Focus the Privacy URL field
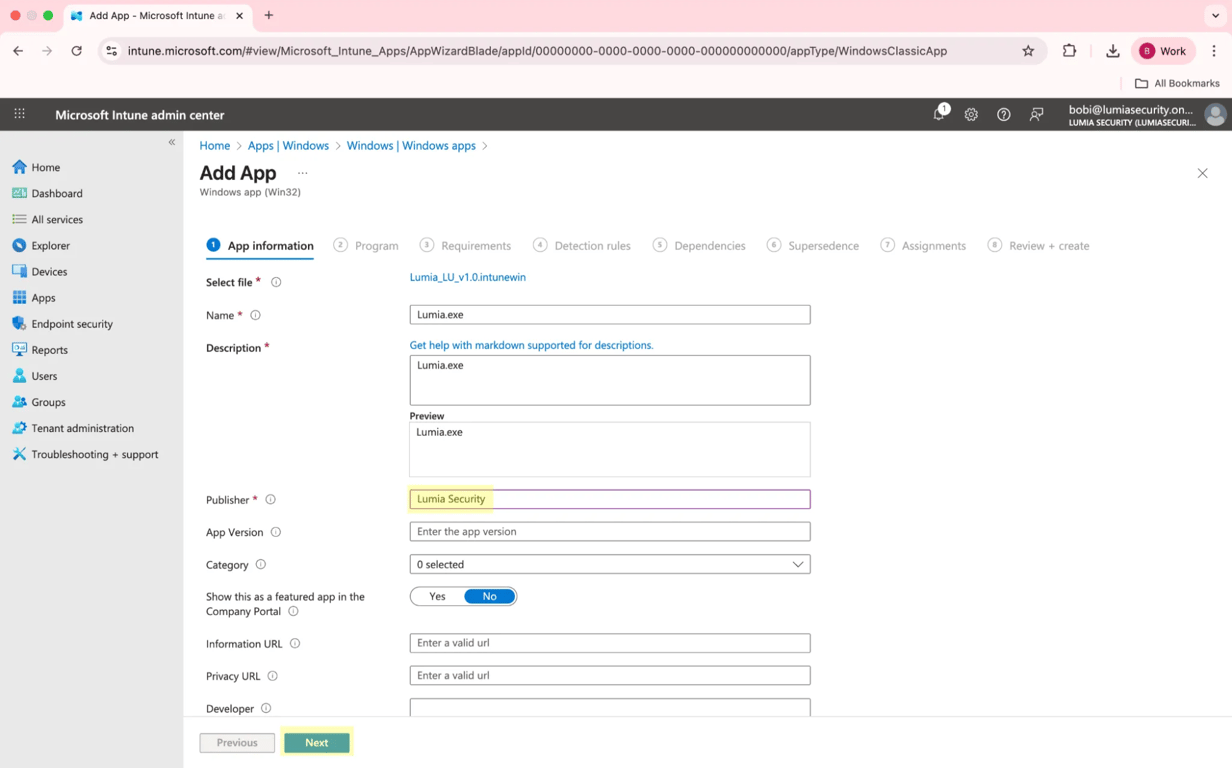Image resolution: width=1232 pixels, height=768 pixels. (x=610, y=675)
